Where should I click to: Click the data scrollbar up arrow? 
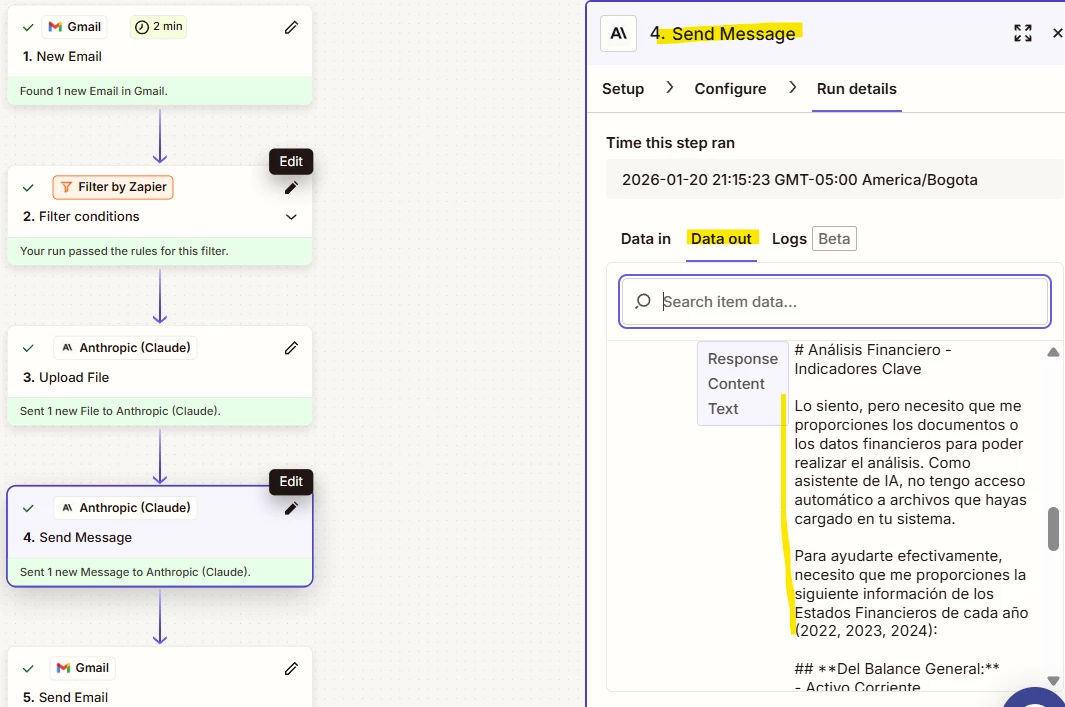click(x=1053, y=352)
